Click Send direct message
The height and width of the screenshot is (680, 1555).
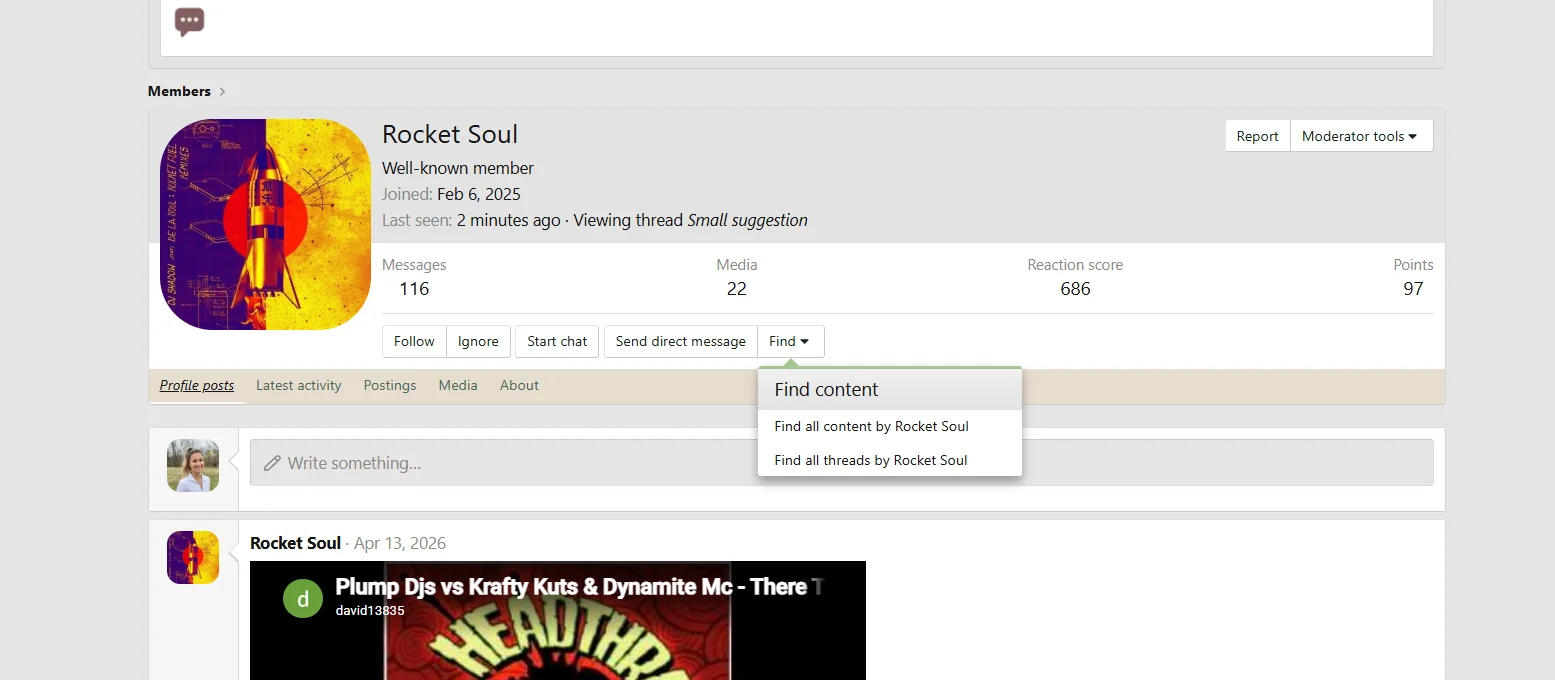(680, 341)
